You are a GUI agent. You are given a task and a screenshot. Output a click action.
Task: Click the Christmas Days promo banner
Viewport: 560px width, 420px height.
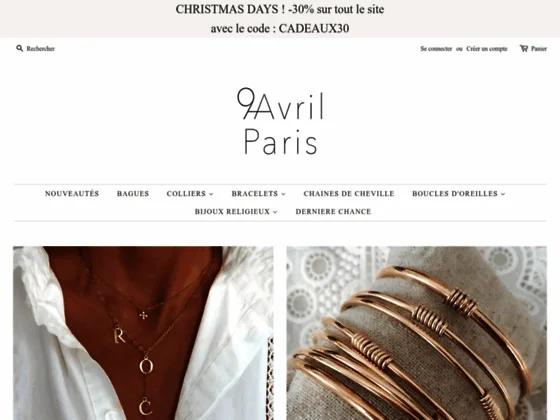coord(280,19)
